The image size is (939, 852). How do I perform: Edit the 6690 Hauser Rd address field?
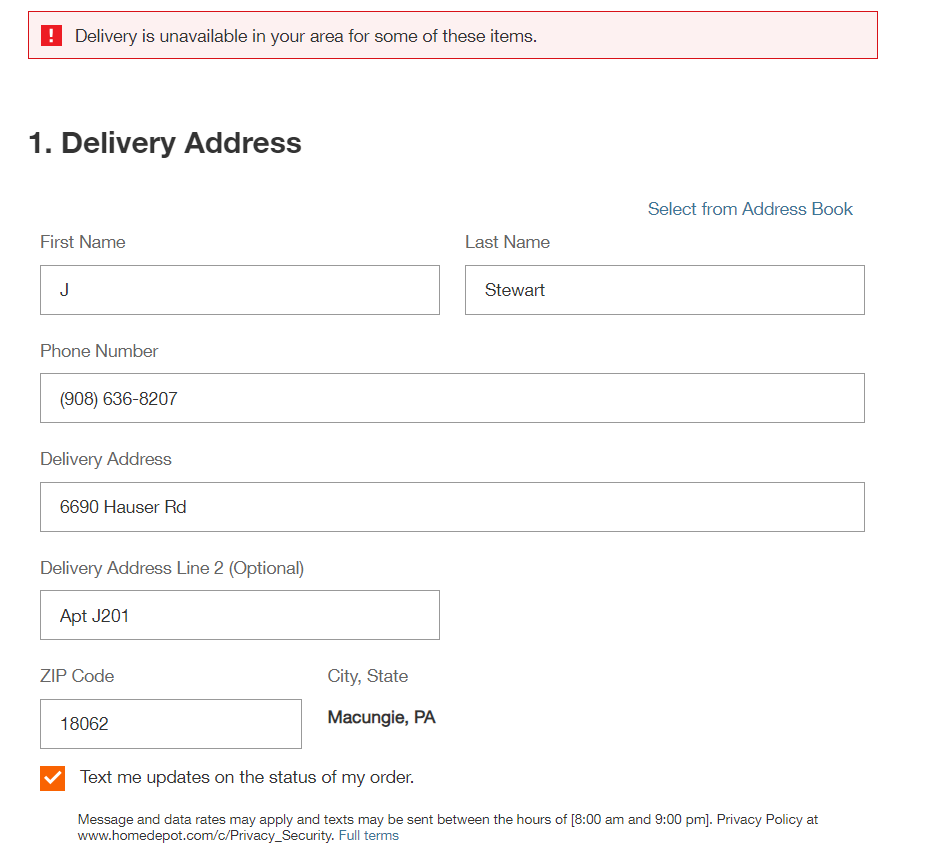(x=452, y=507)
